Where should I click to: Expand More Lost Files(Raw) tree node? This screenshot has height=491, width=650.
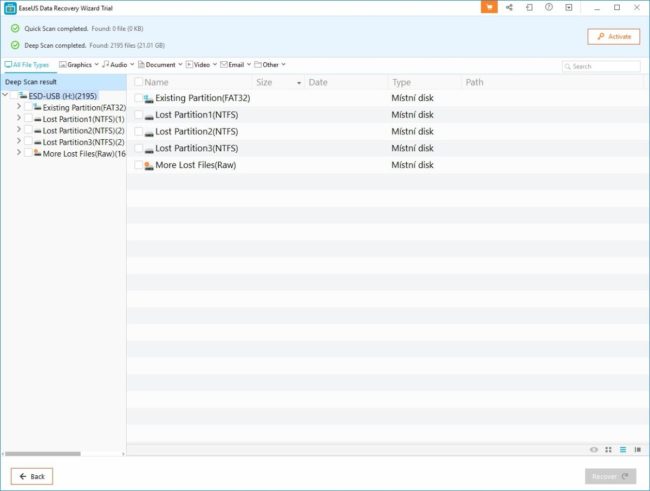[x=19, y=153]
